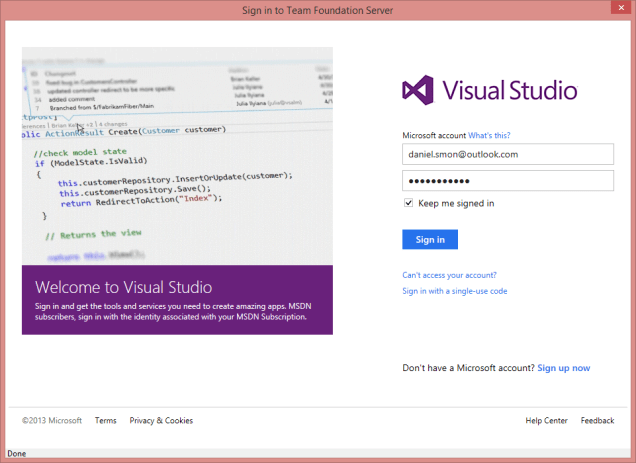Click the code editor preview image
The width and height of the screenshot is (636, 463).
177,160
